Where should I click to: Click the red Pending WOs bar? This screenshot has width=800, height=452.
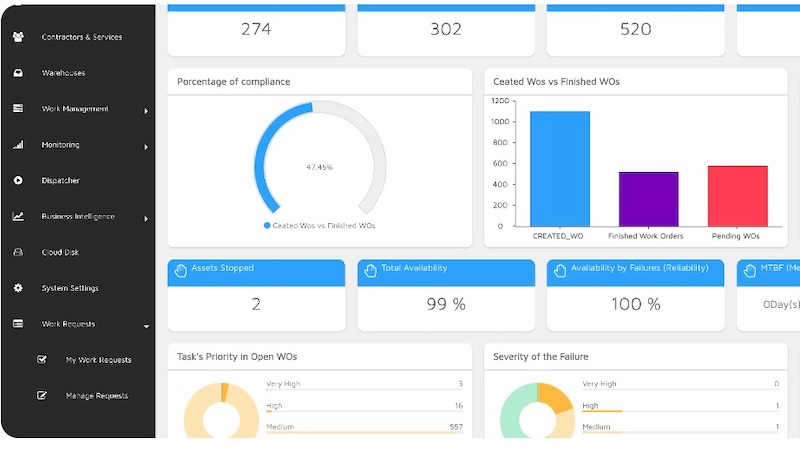737,196
